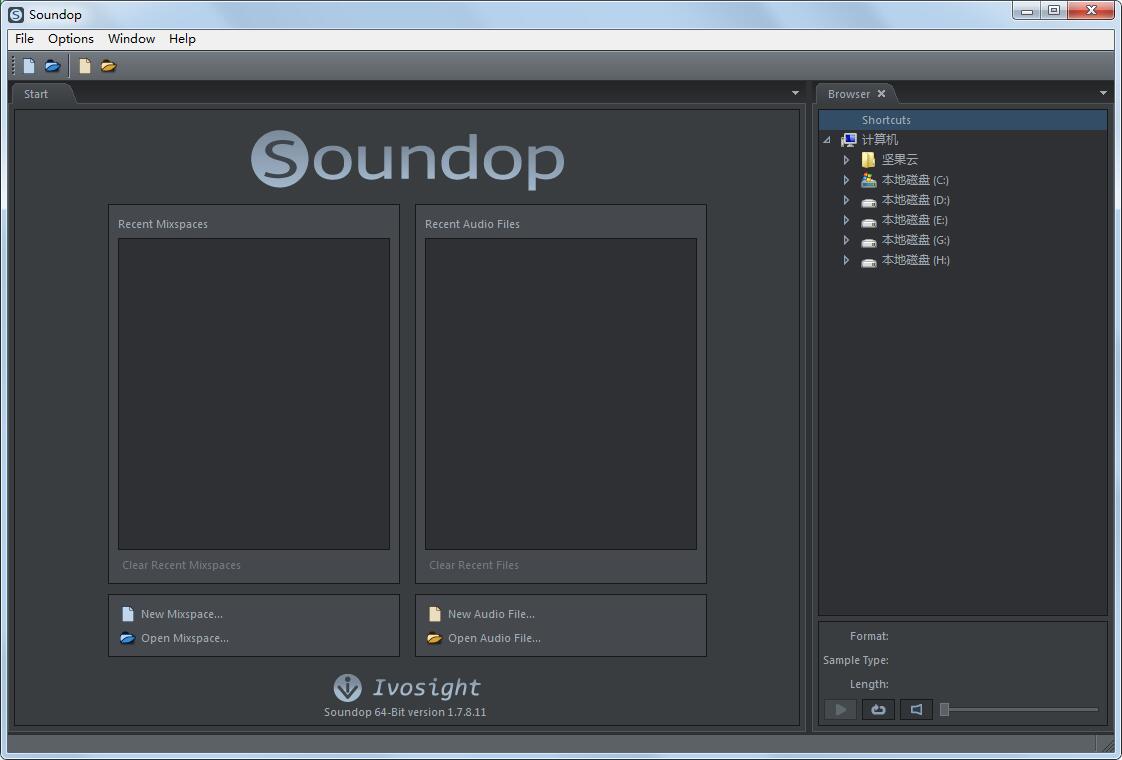Click the Ivosight anchor logo icon
1122x760 pixels.
(x=345, y=687)
